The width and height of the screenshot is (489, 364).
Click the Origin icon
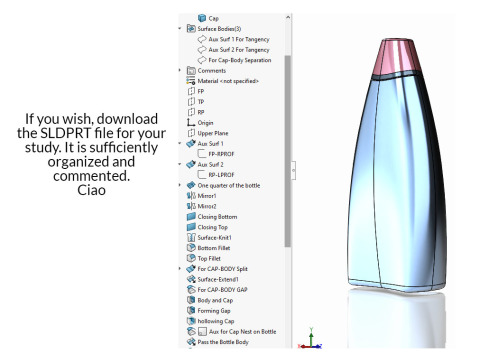(191, 123)
